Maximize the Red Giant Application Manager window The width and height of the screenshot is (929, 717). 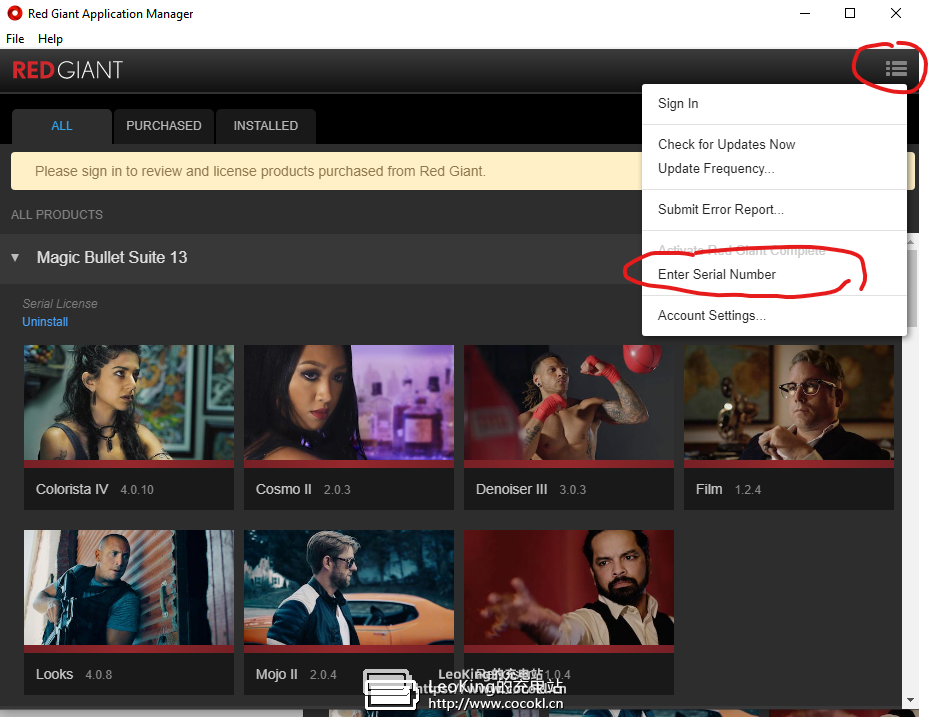tap(850, 13)
